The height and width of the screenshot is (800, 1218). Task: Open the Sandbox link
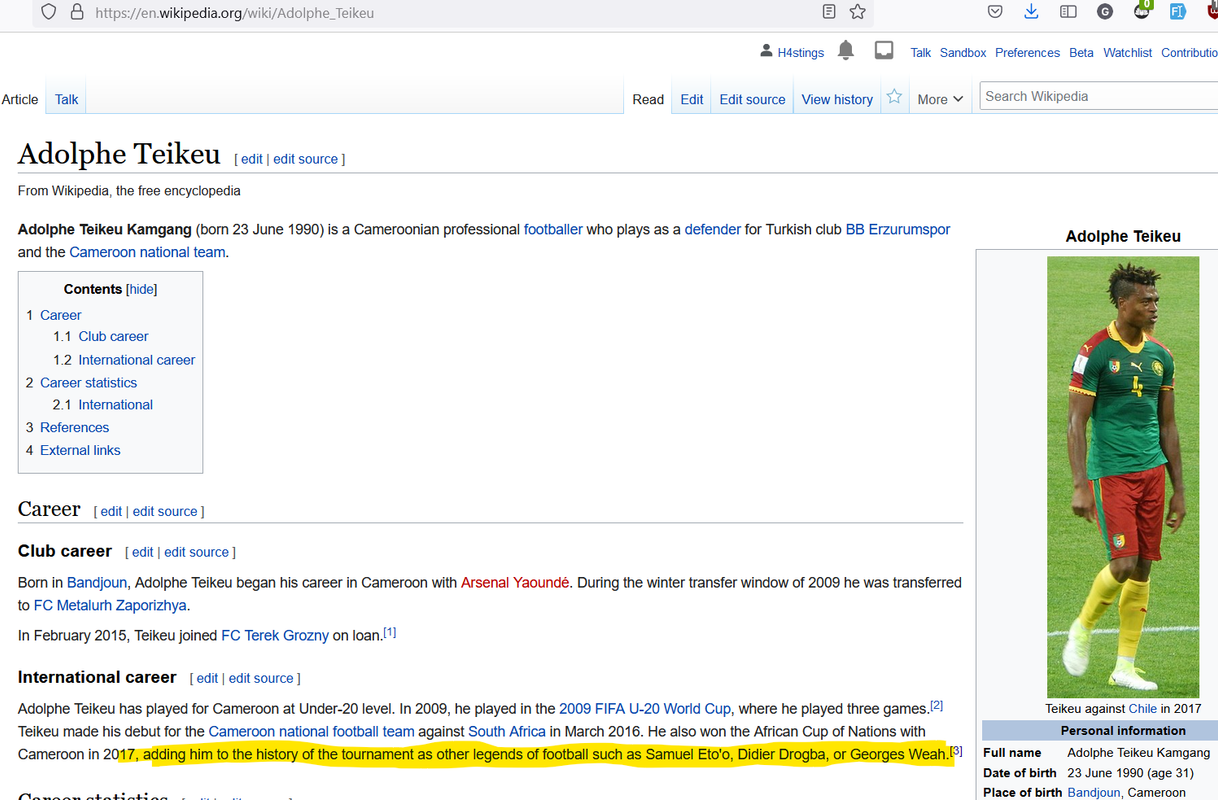pyautogui.click(x=963, y=53)
